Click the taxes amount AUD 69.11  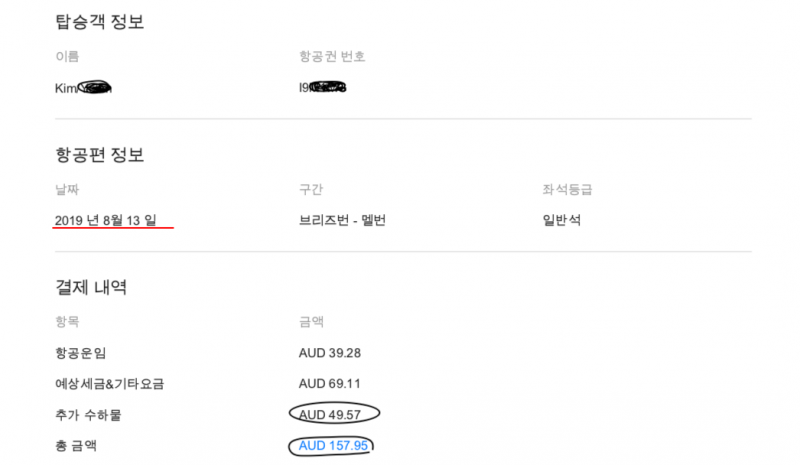click(x=330, y=383)
